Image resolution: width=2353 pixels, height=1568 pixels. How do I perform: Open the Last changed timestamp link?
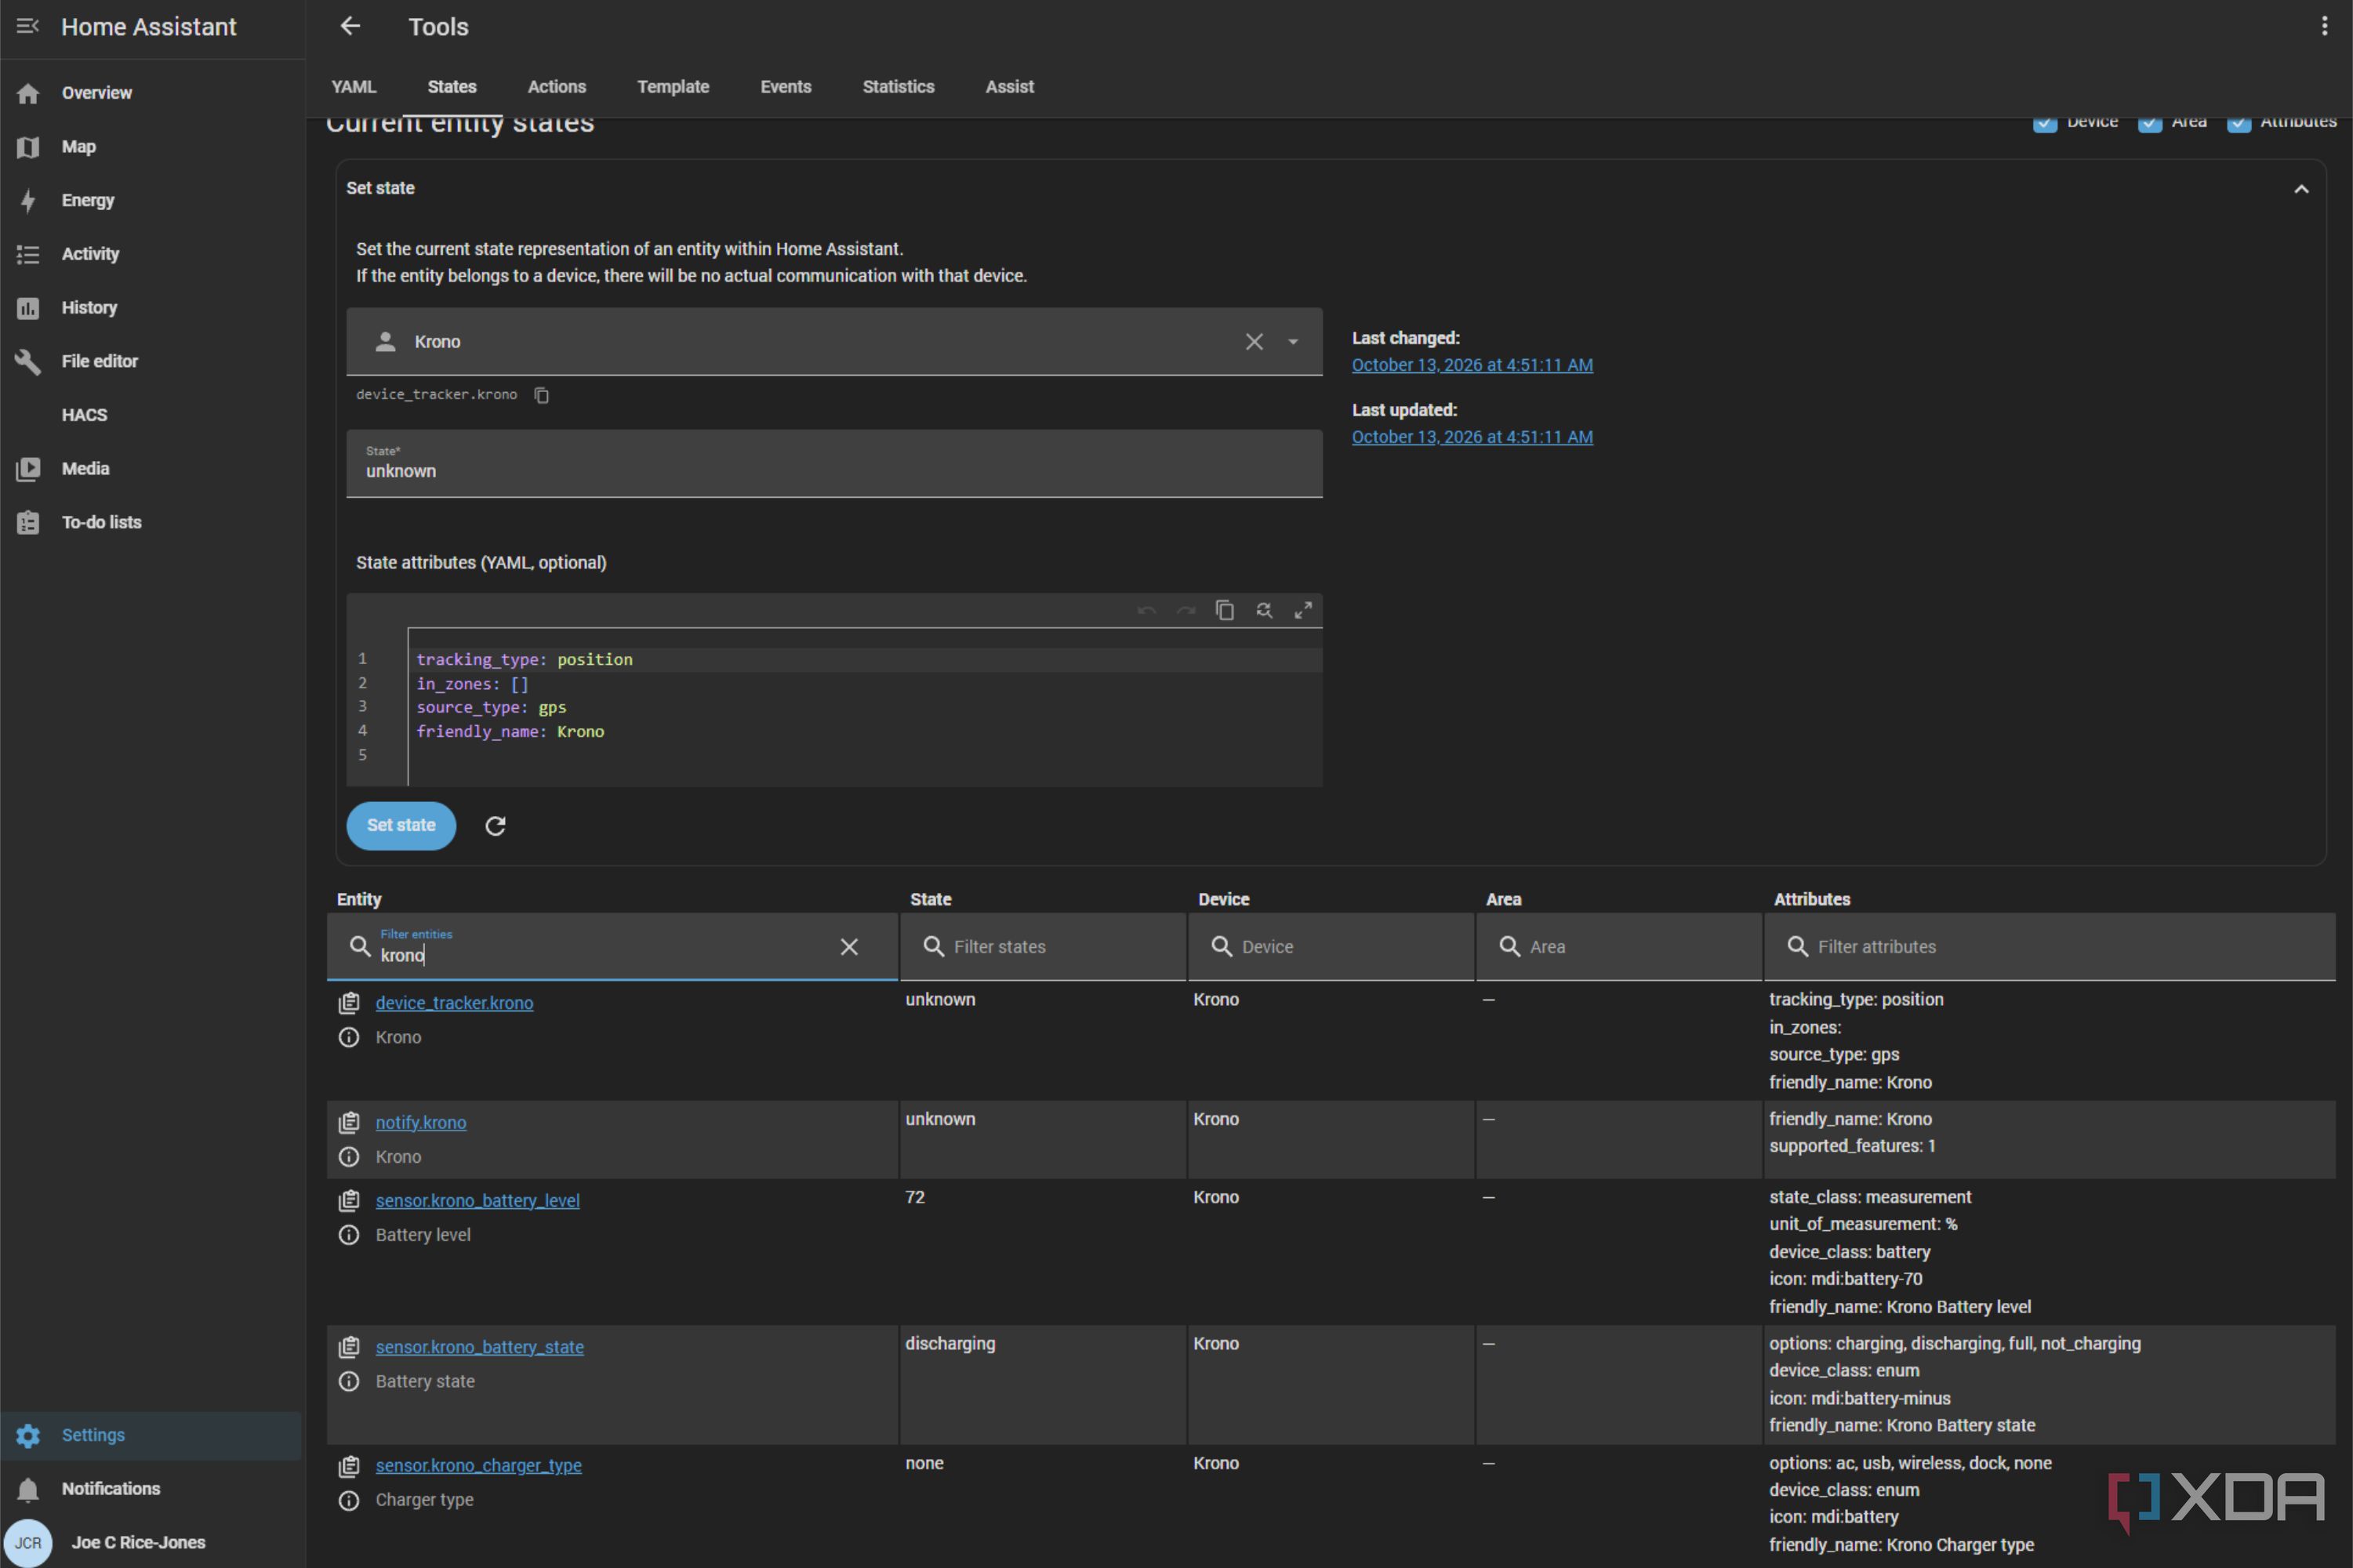coord(1472,365)
